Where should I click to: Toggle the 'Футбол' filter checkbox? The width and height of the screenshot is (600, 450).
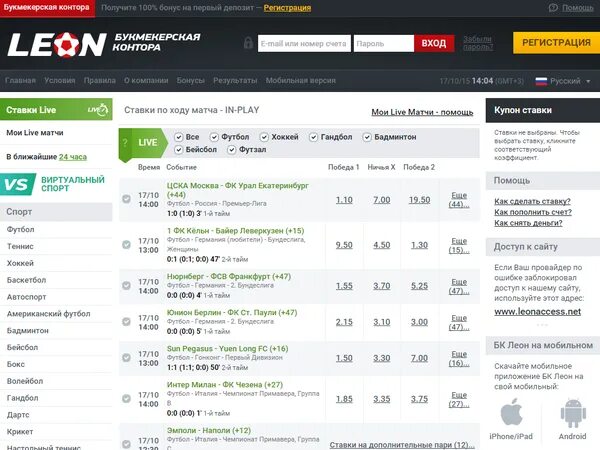coord(214,137)
